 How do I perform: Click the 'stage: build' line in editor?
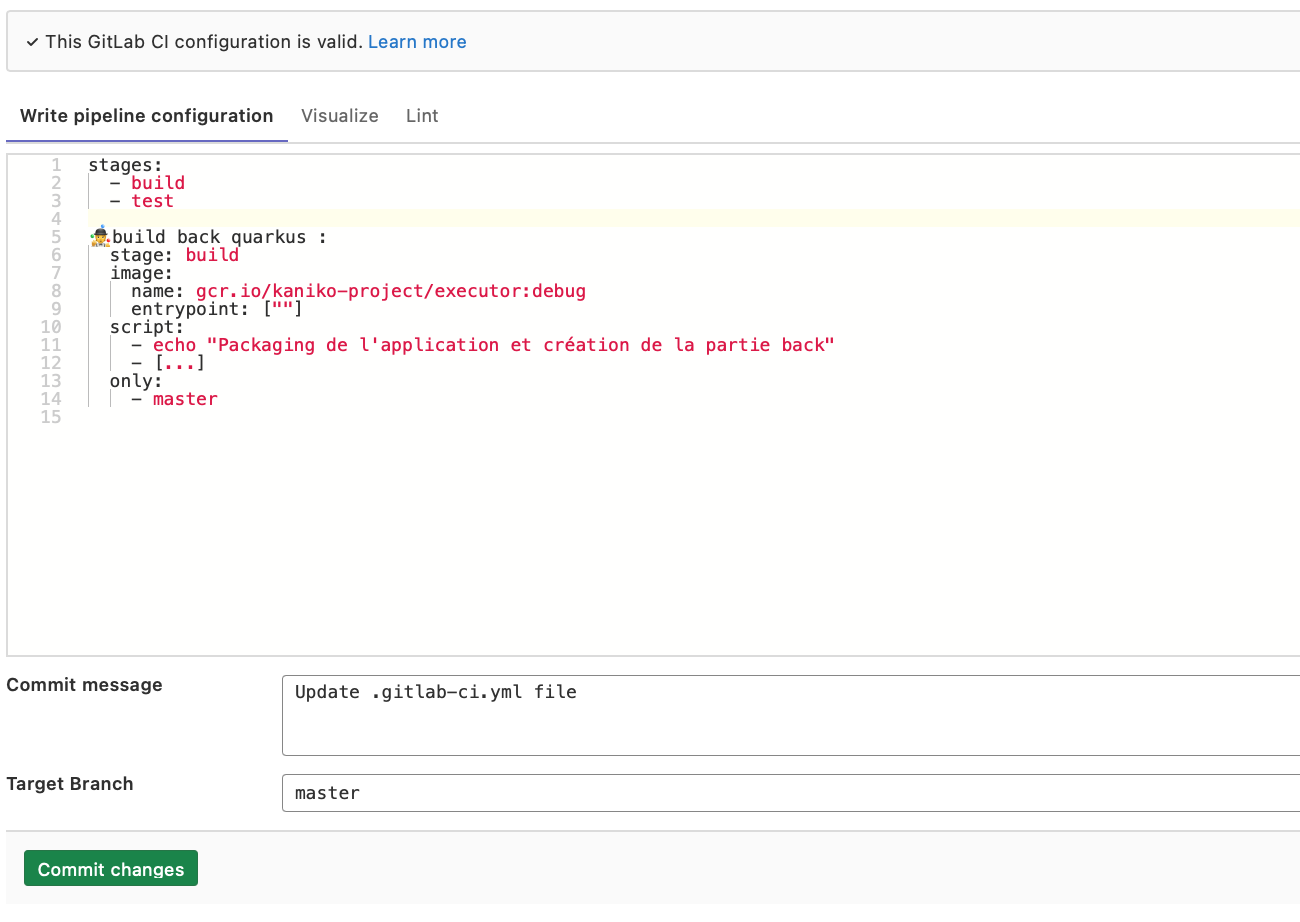click(174, 255)
